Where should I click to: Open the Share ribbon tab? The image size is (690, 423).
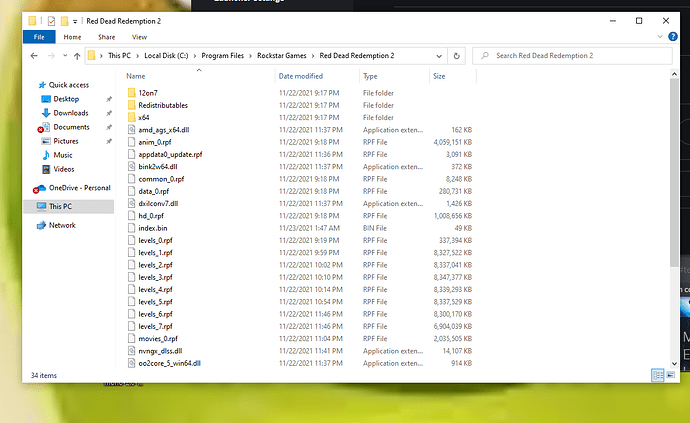tap(106, 37)
